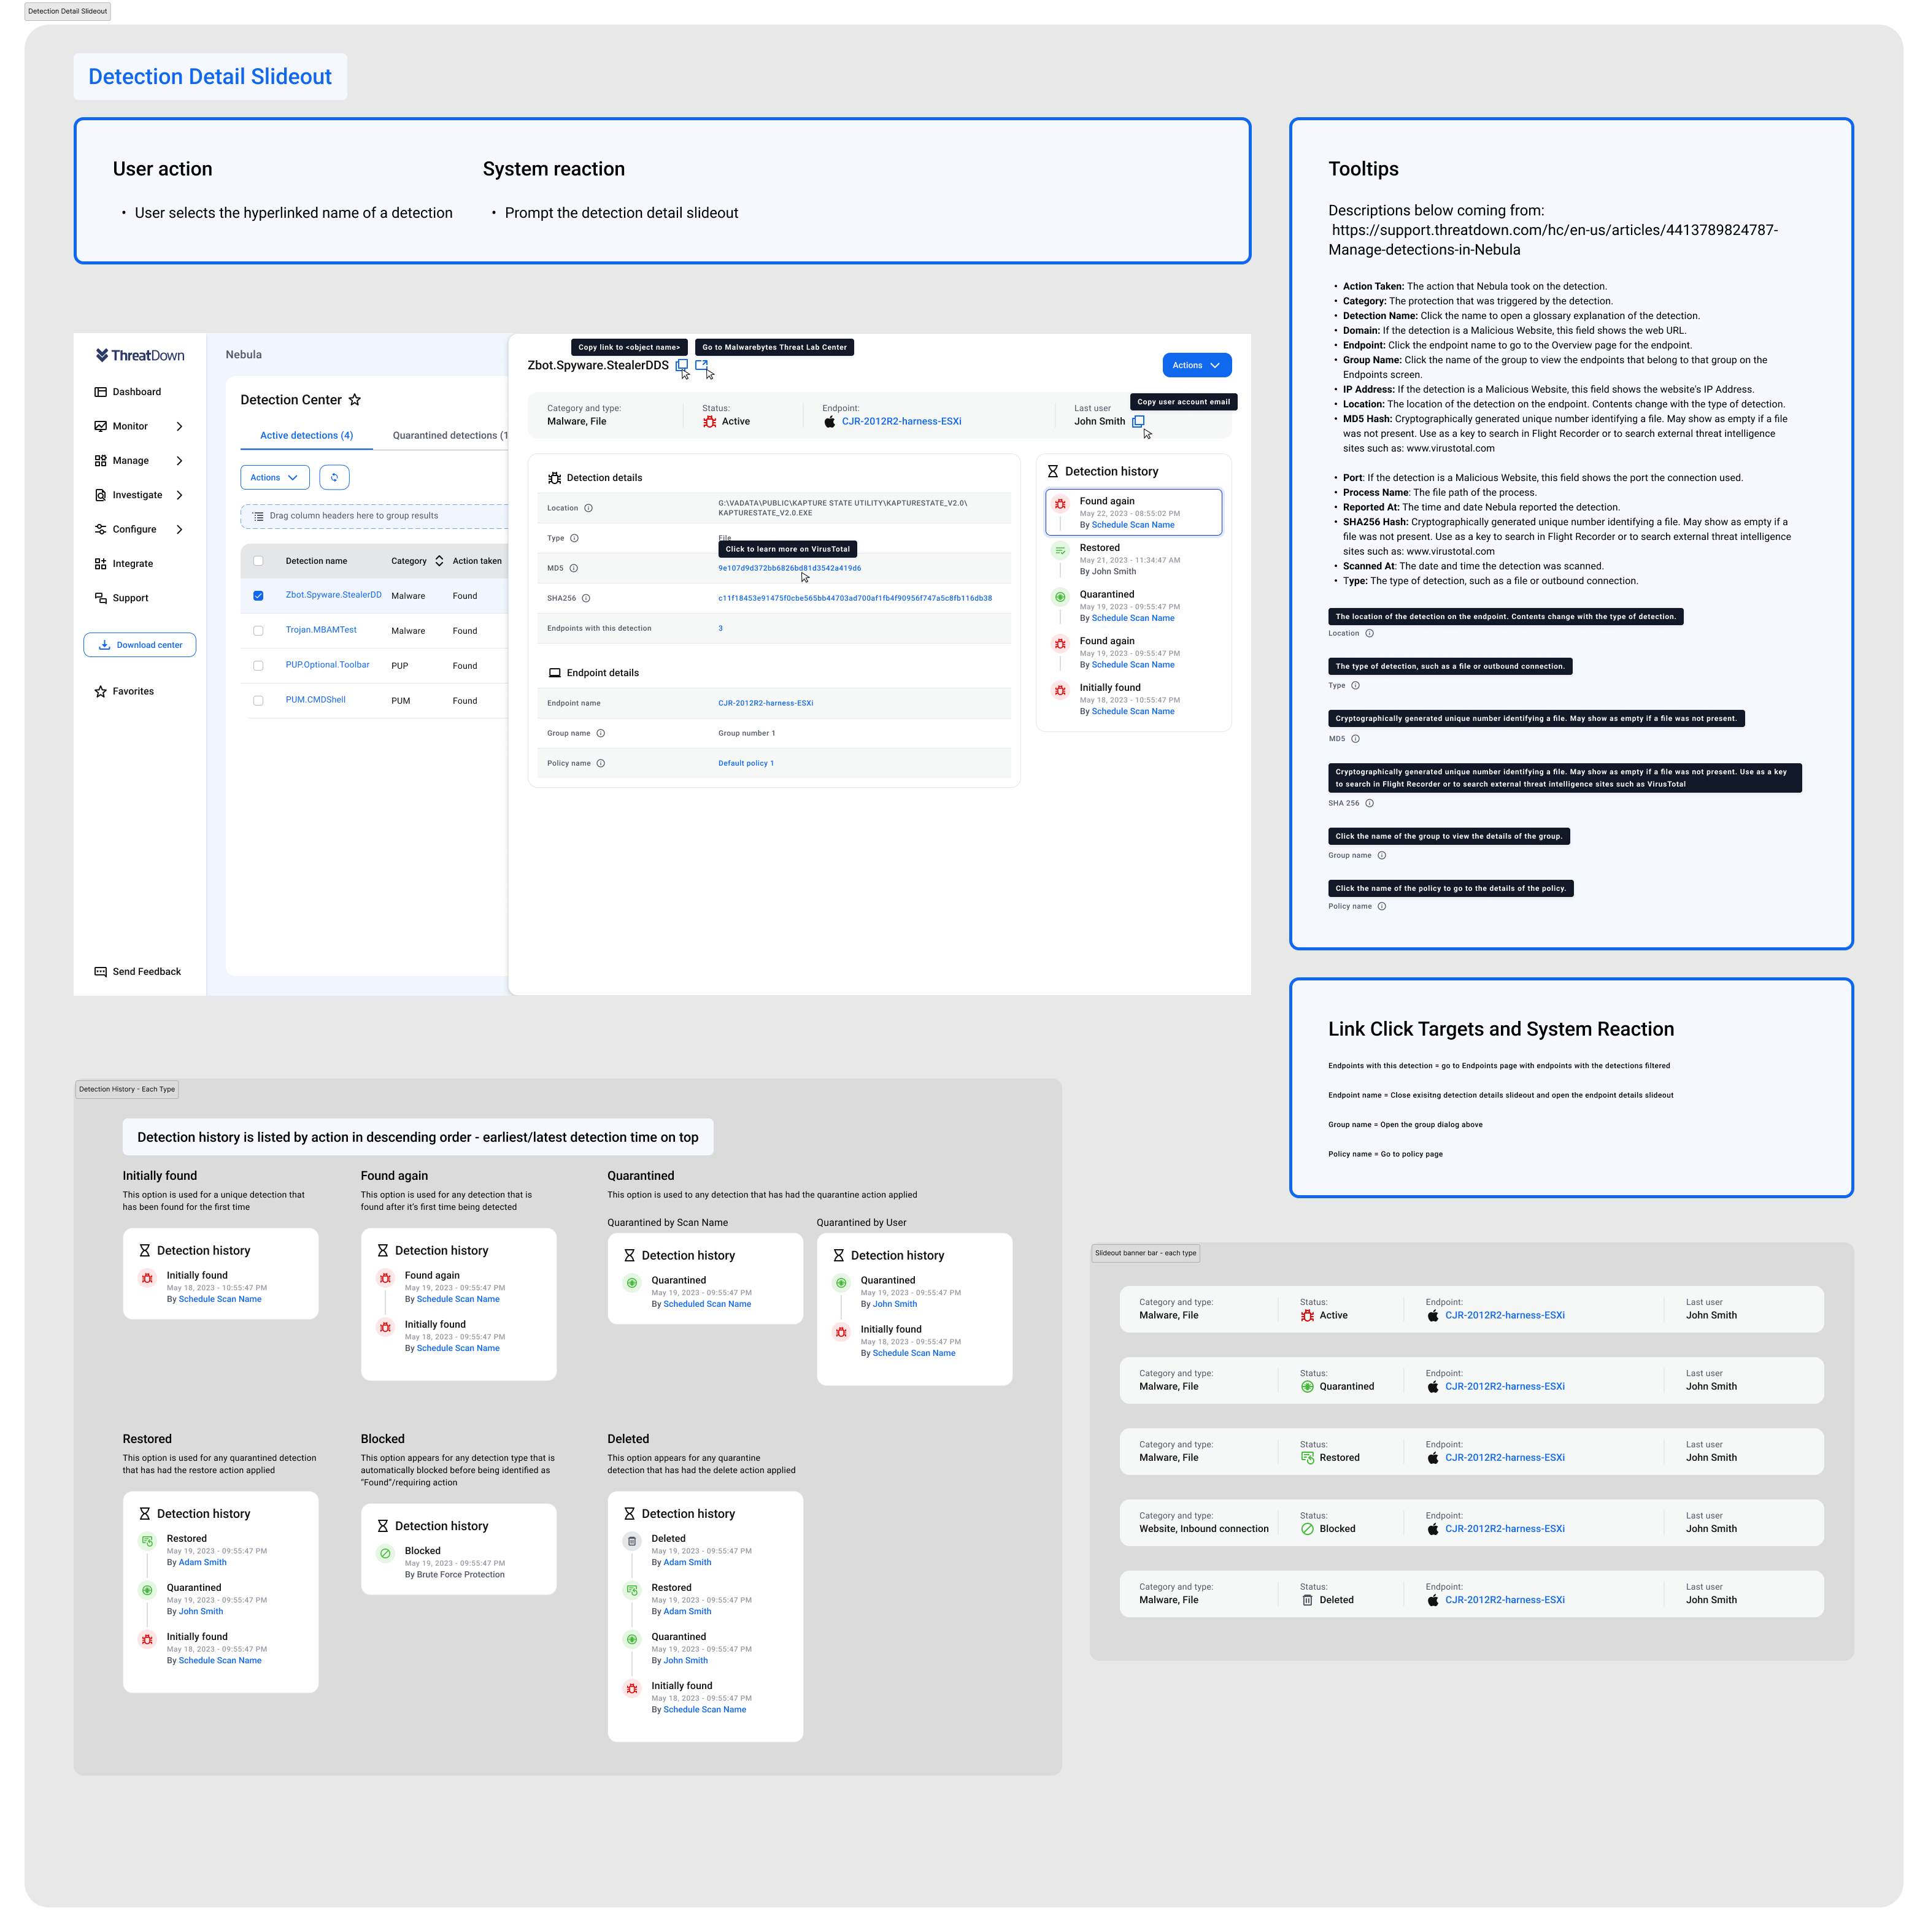This screenshot has height=1932, width=1928.
Task: Click the info icon next to Location
Action: (588, 508)
